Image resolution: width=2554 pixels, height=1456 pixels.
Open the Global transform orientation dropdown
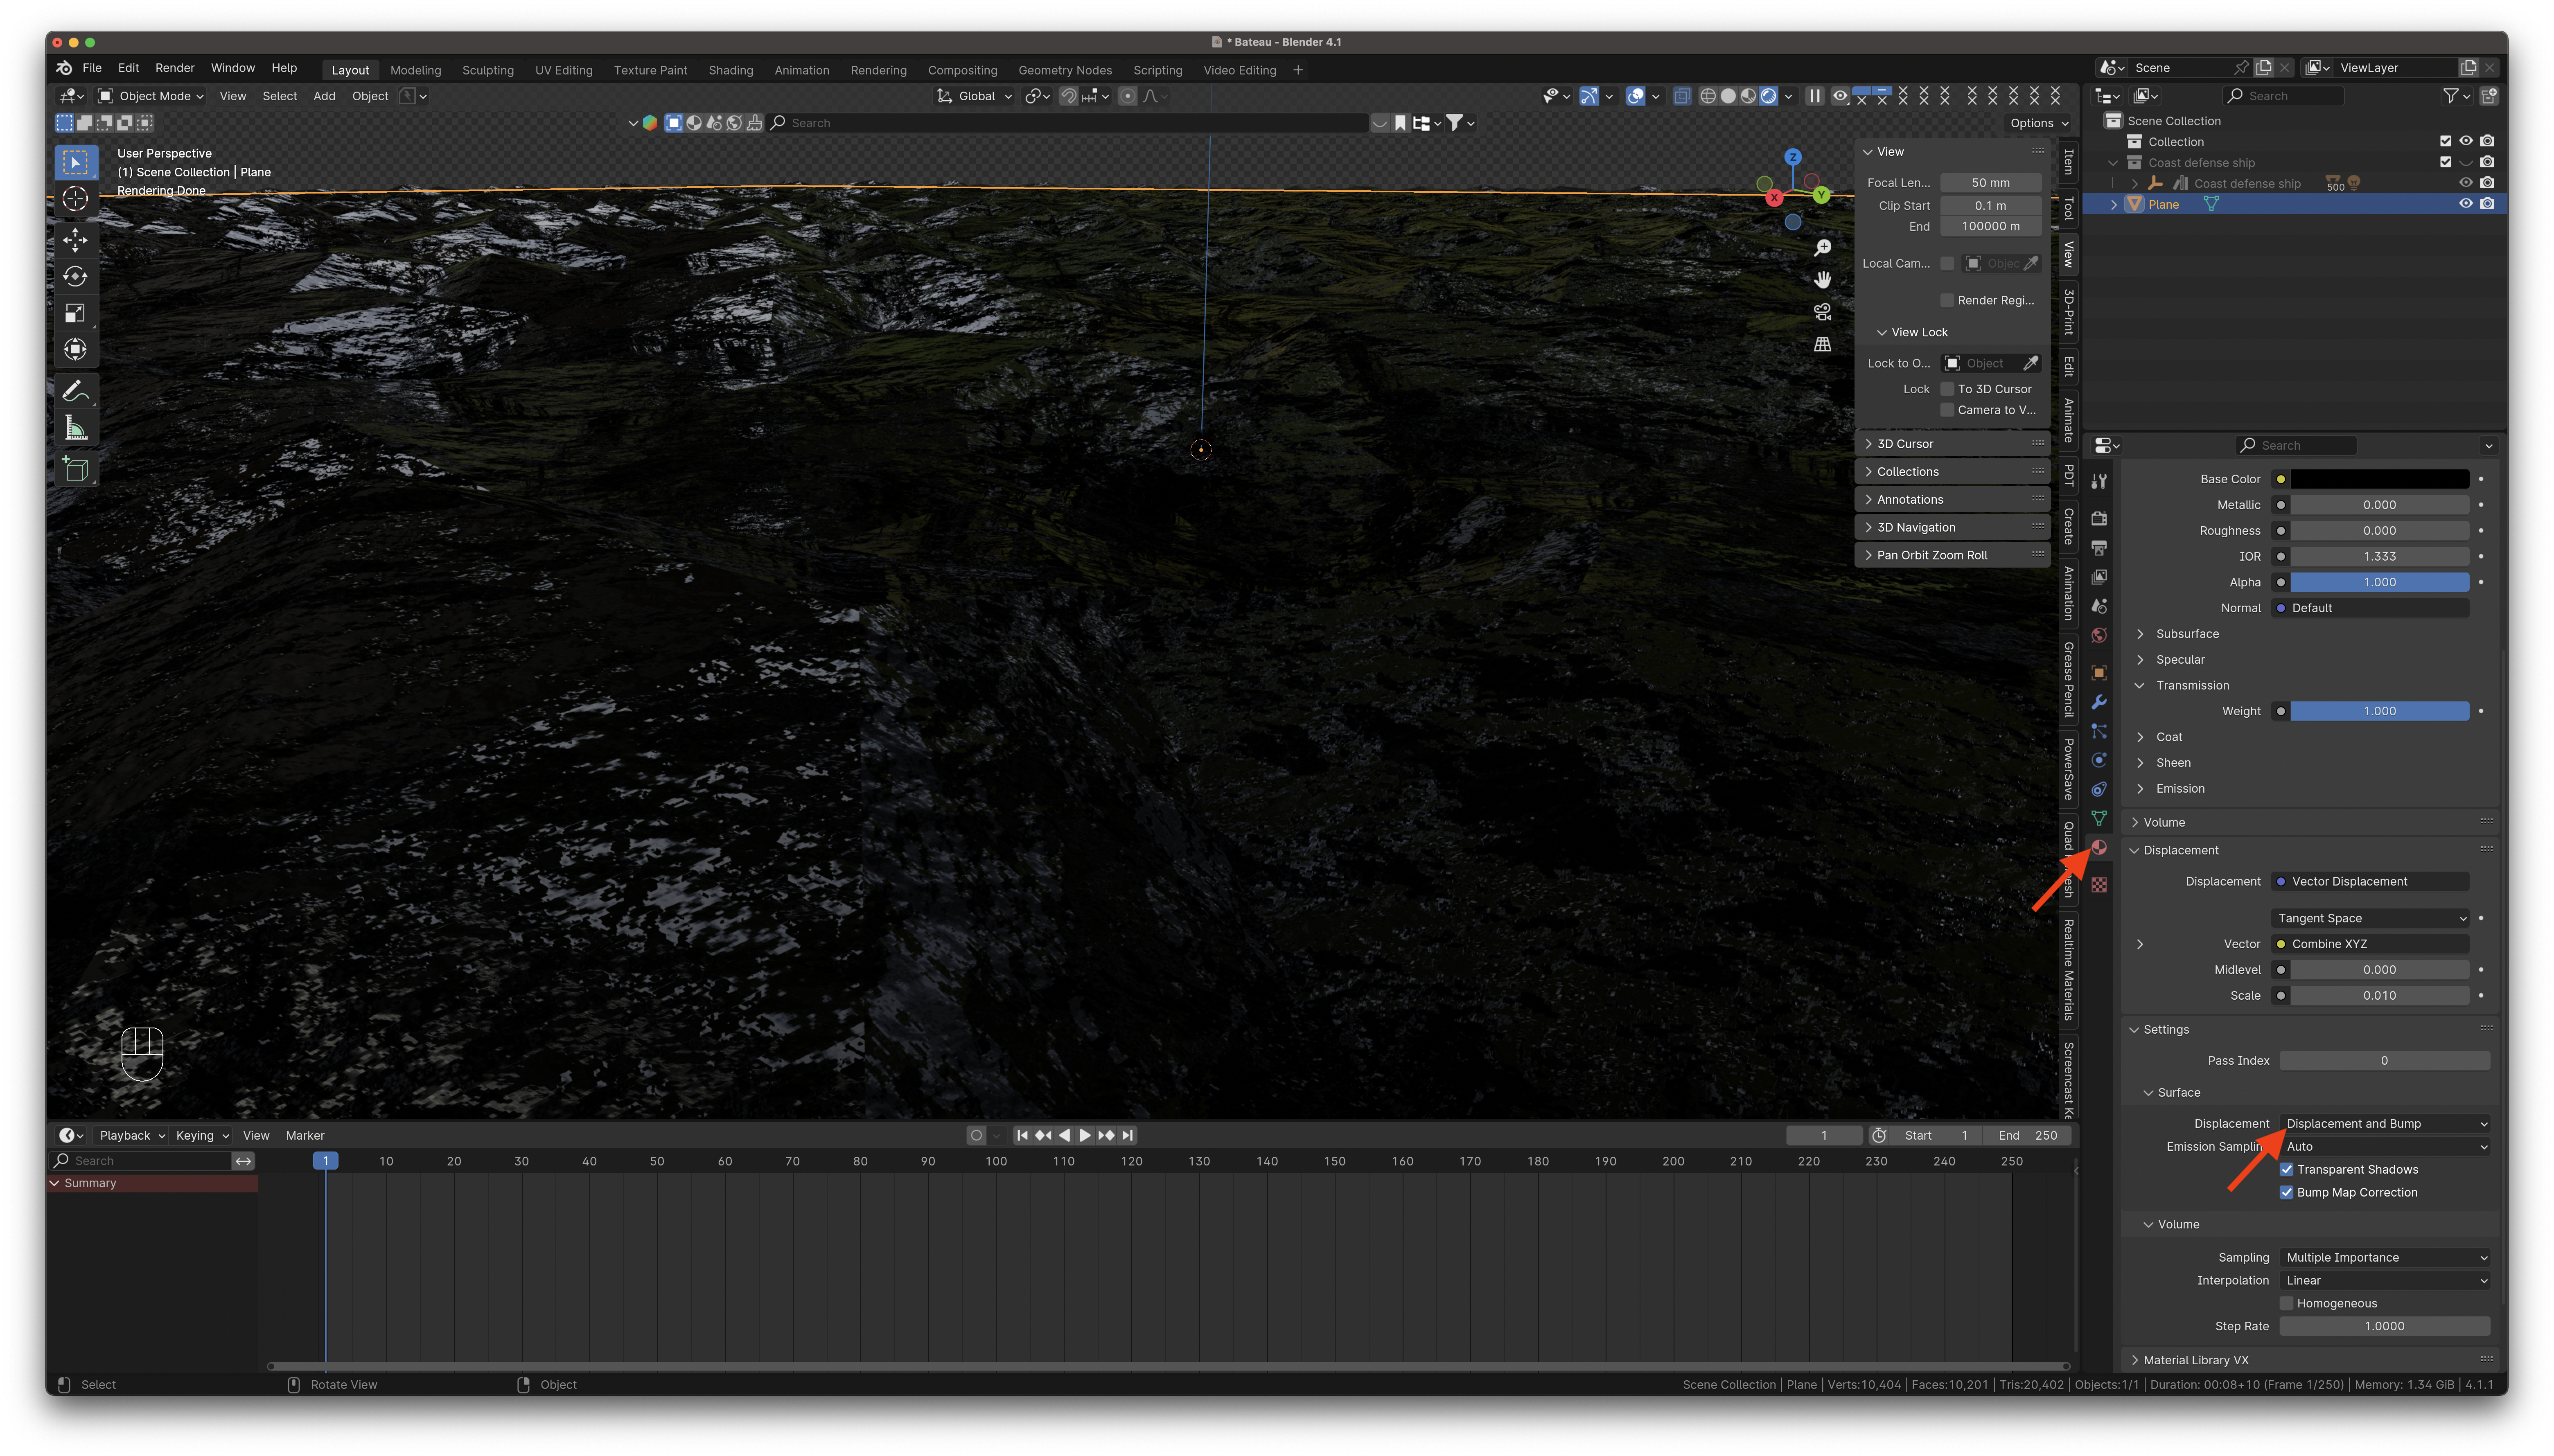[x=975, y=96]
